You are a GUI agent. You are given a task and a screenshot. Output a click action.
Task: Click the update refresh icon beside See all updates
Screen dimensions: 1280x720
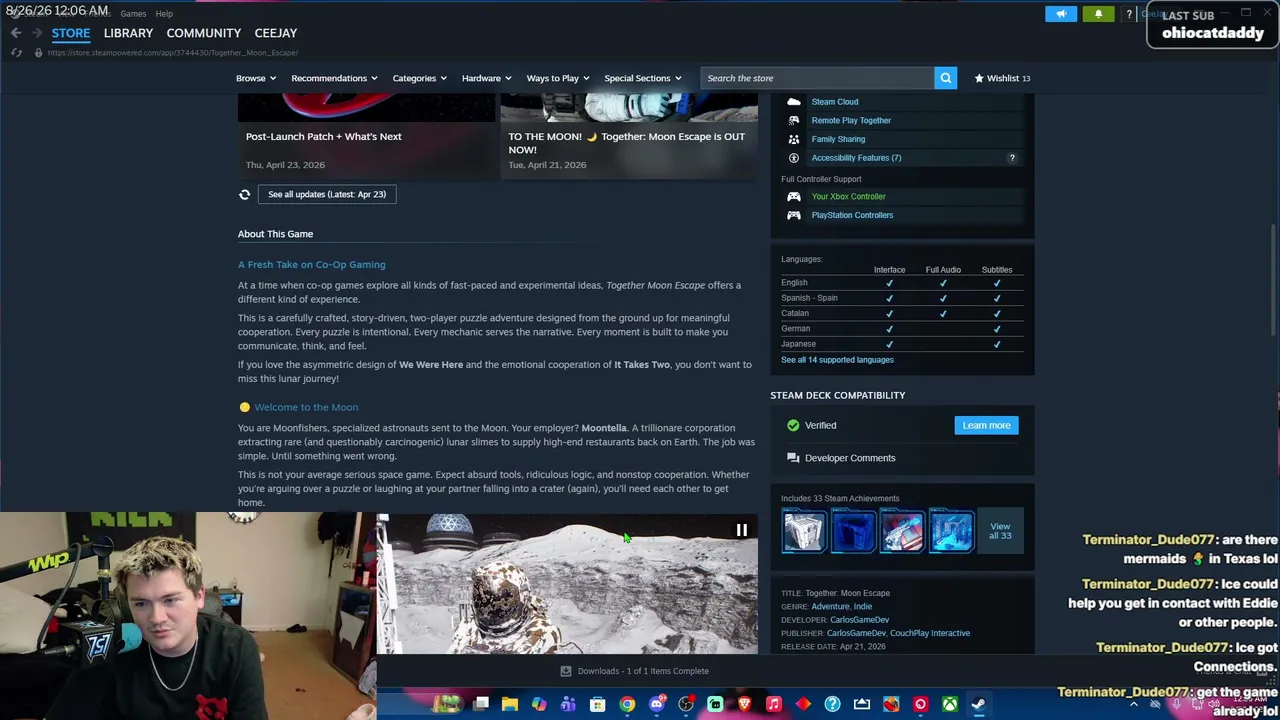point(244,194)
